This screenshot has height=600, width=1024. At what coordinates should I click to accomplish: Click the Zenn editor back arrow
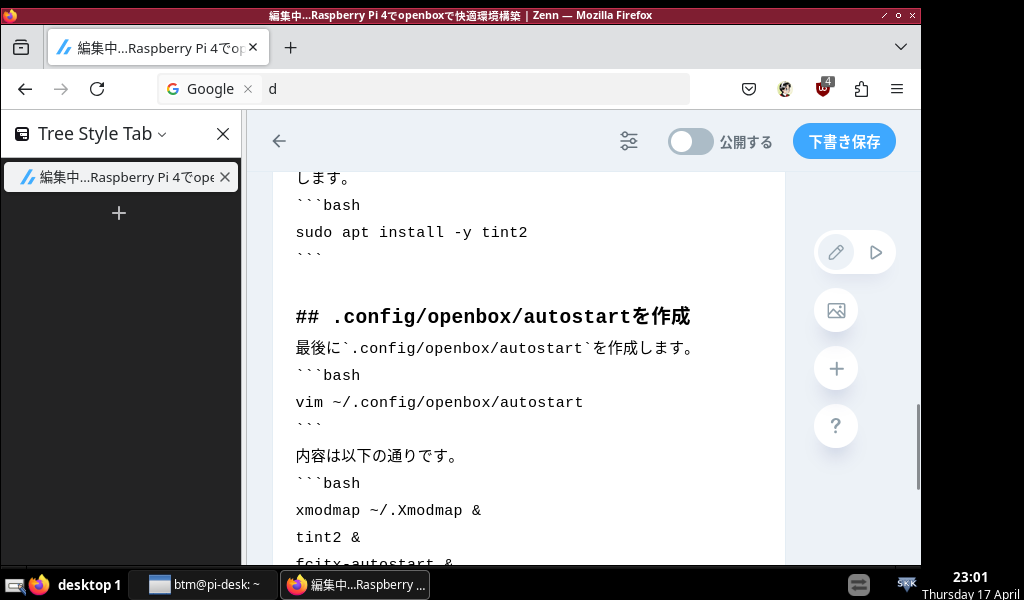tap(279, 141)
